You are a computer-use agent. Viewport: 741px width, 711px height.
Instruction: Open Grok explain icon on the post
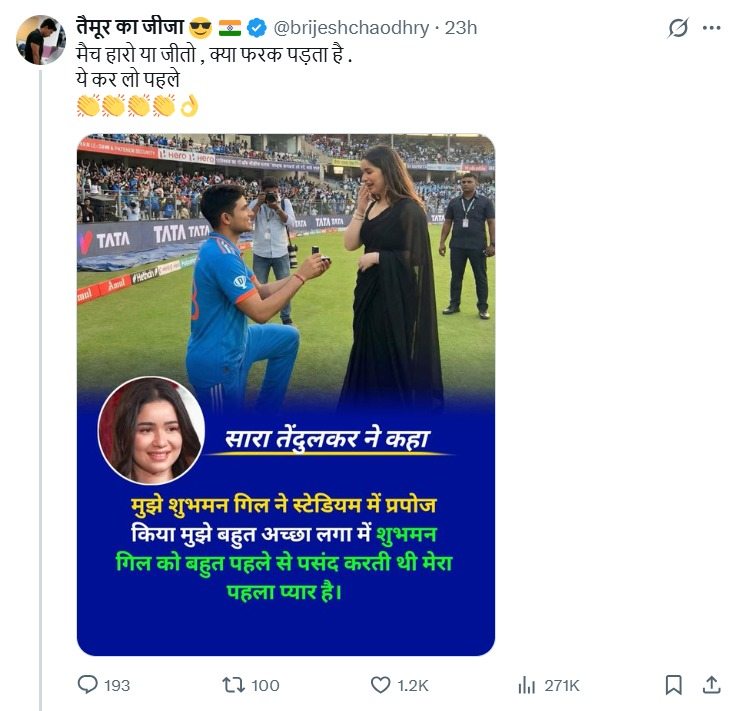click(x=678, y=28)
